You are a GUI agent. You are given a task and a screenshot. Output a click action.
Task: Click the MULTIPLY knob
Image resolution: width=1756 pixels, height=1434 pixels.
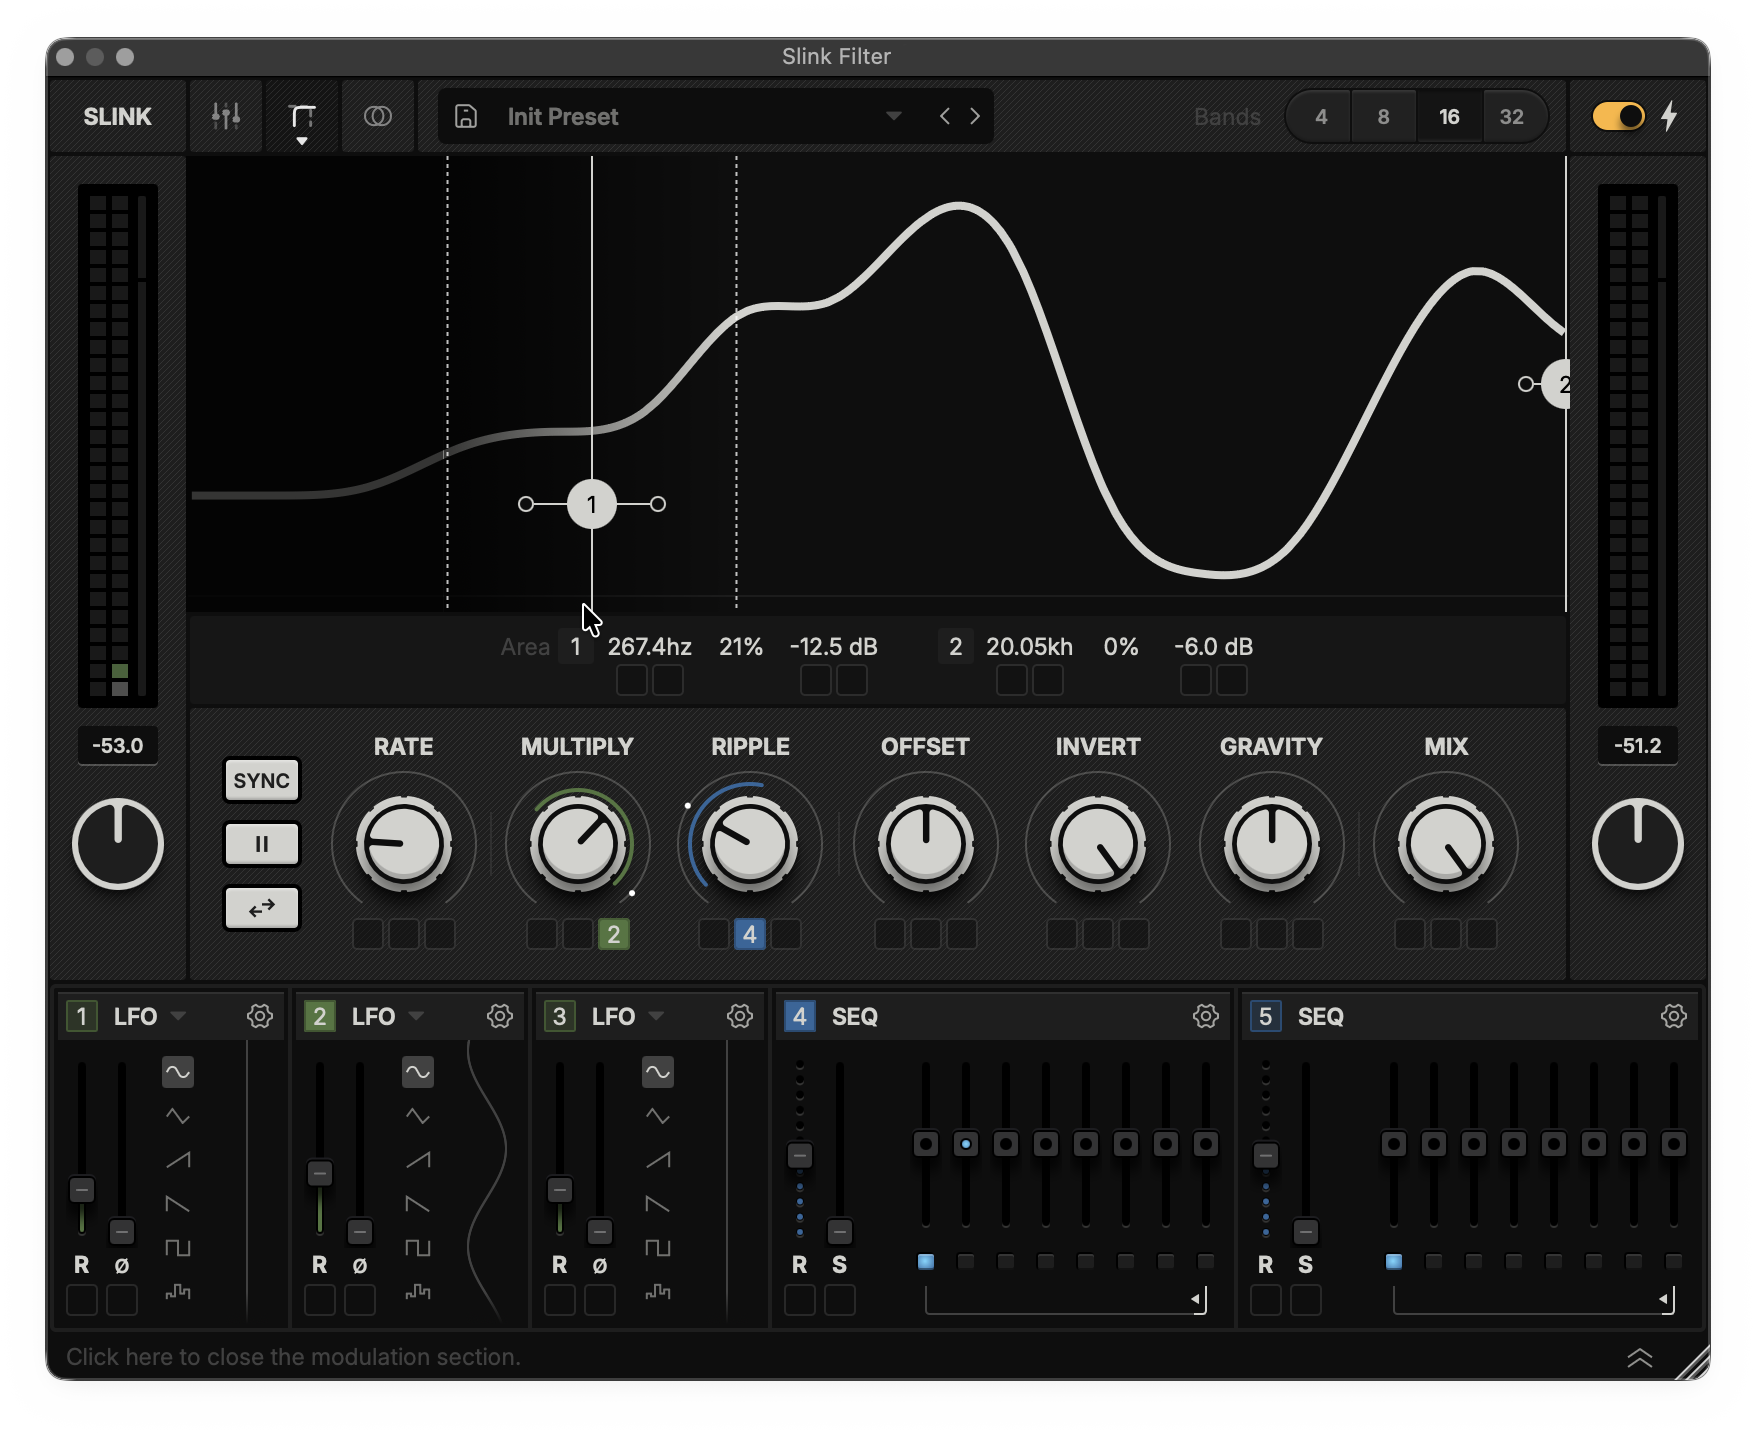tap(578, 844)
